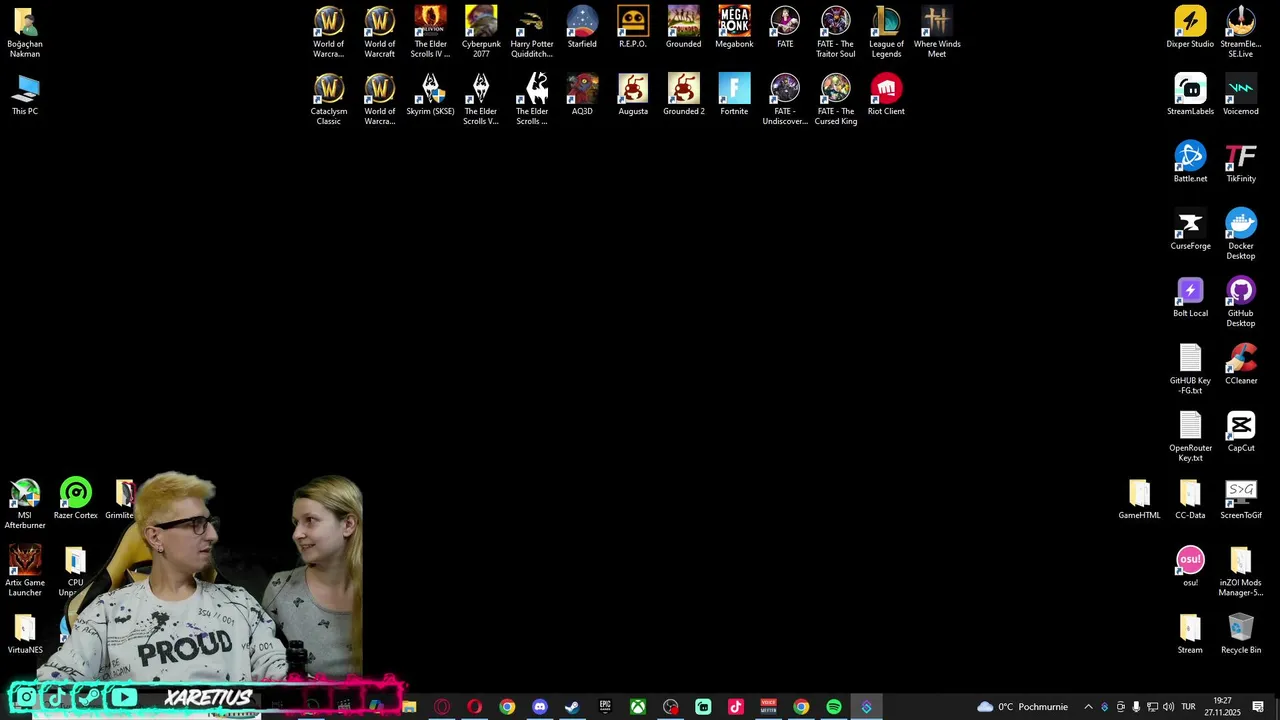Launch Harry Potter Quidditch shortcut
Image resolution: width=1280 pixels, height=720 pixels.
532,32
